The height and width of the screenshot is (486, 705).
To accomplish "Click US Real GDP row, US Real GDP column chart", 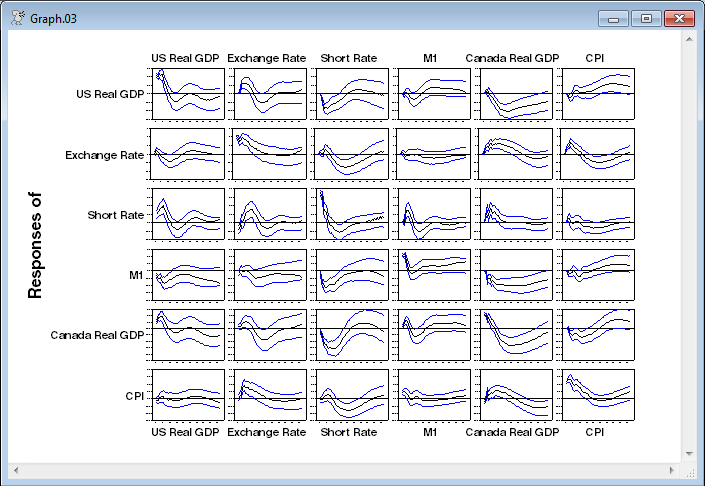I will coord(186,94).
